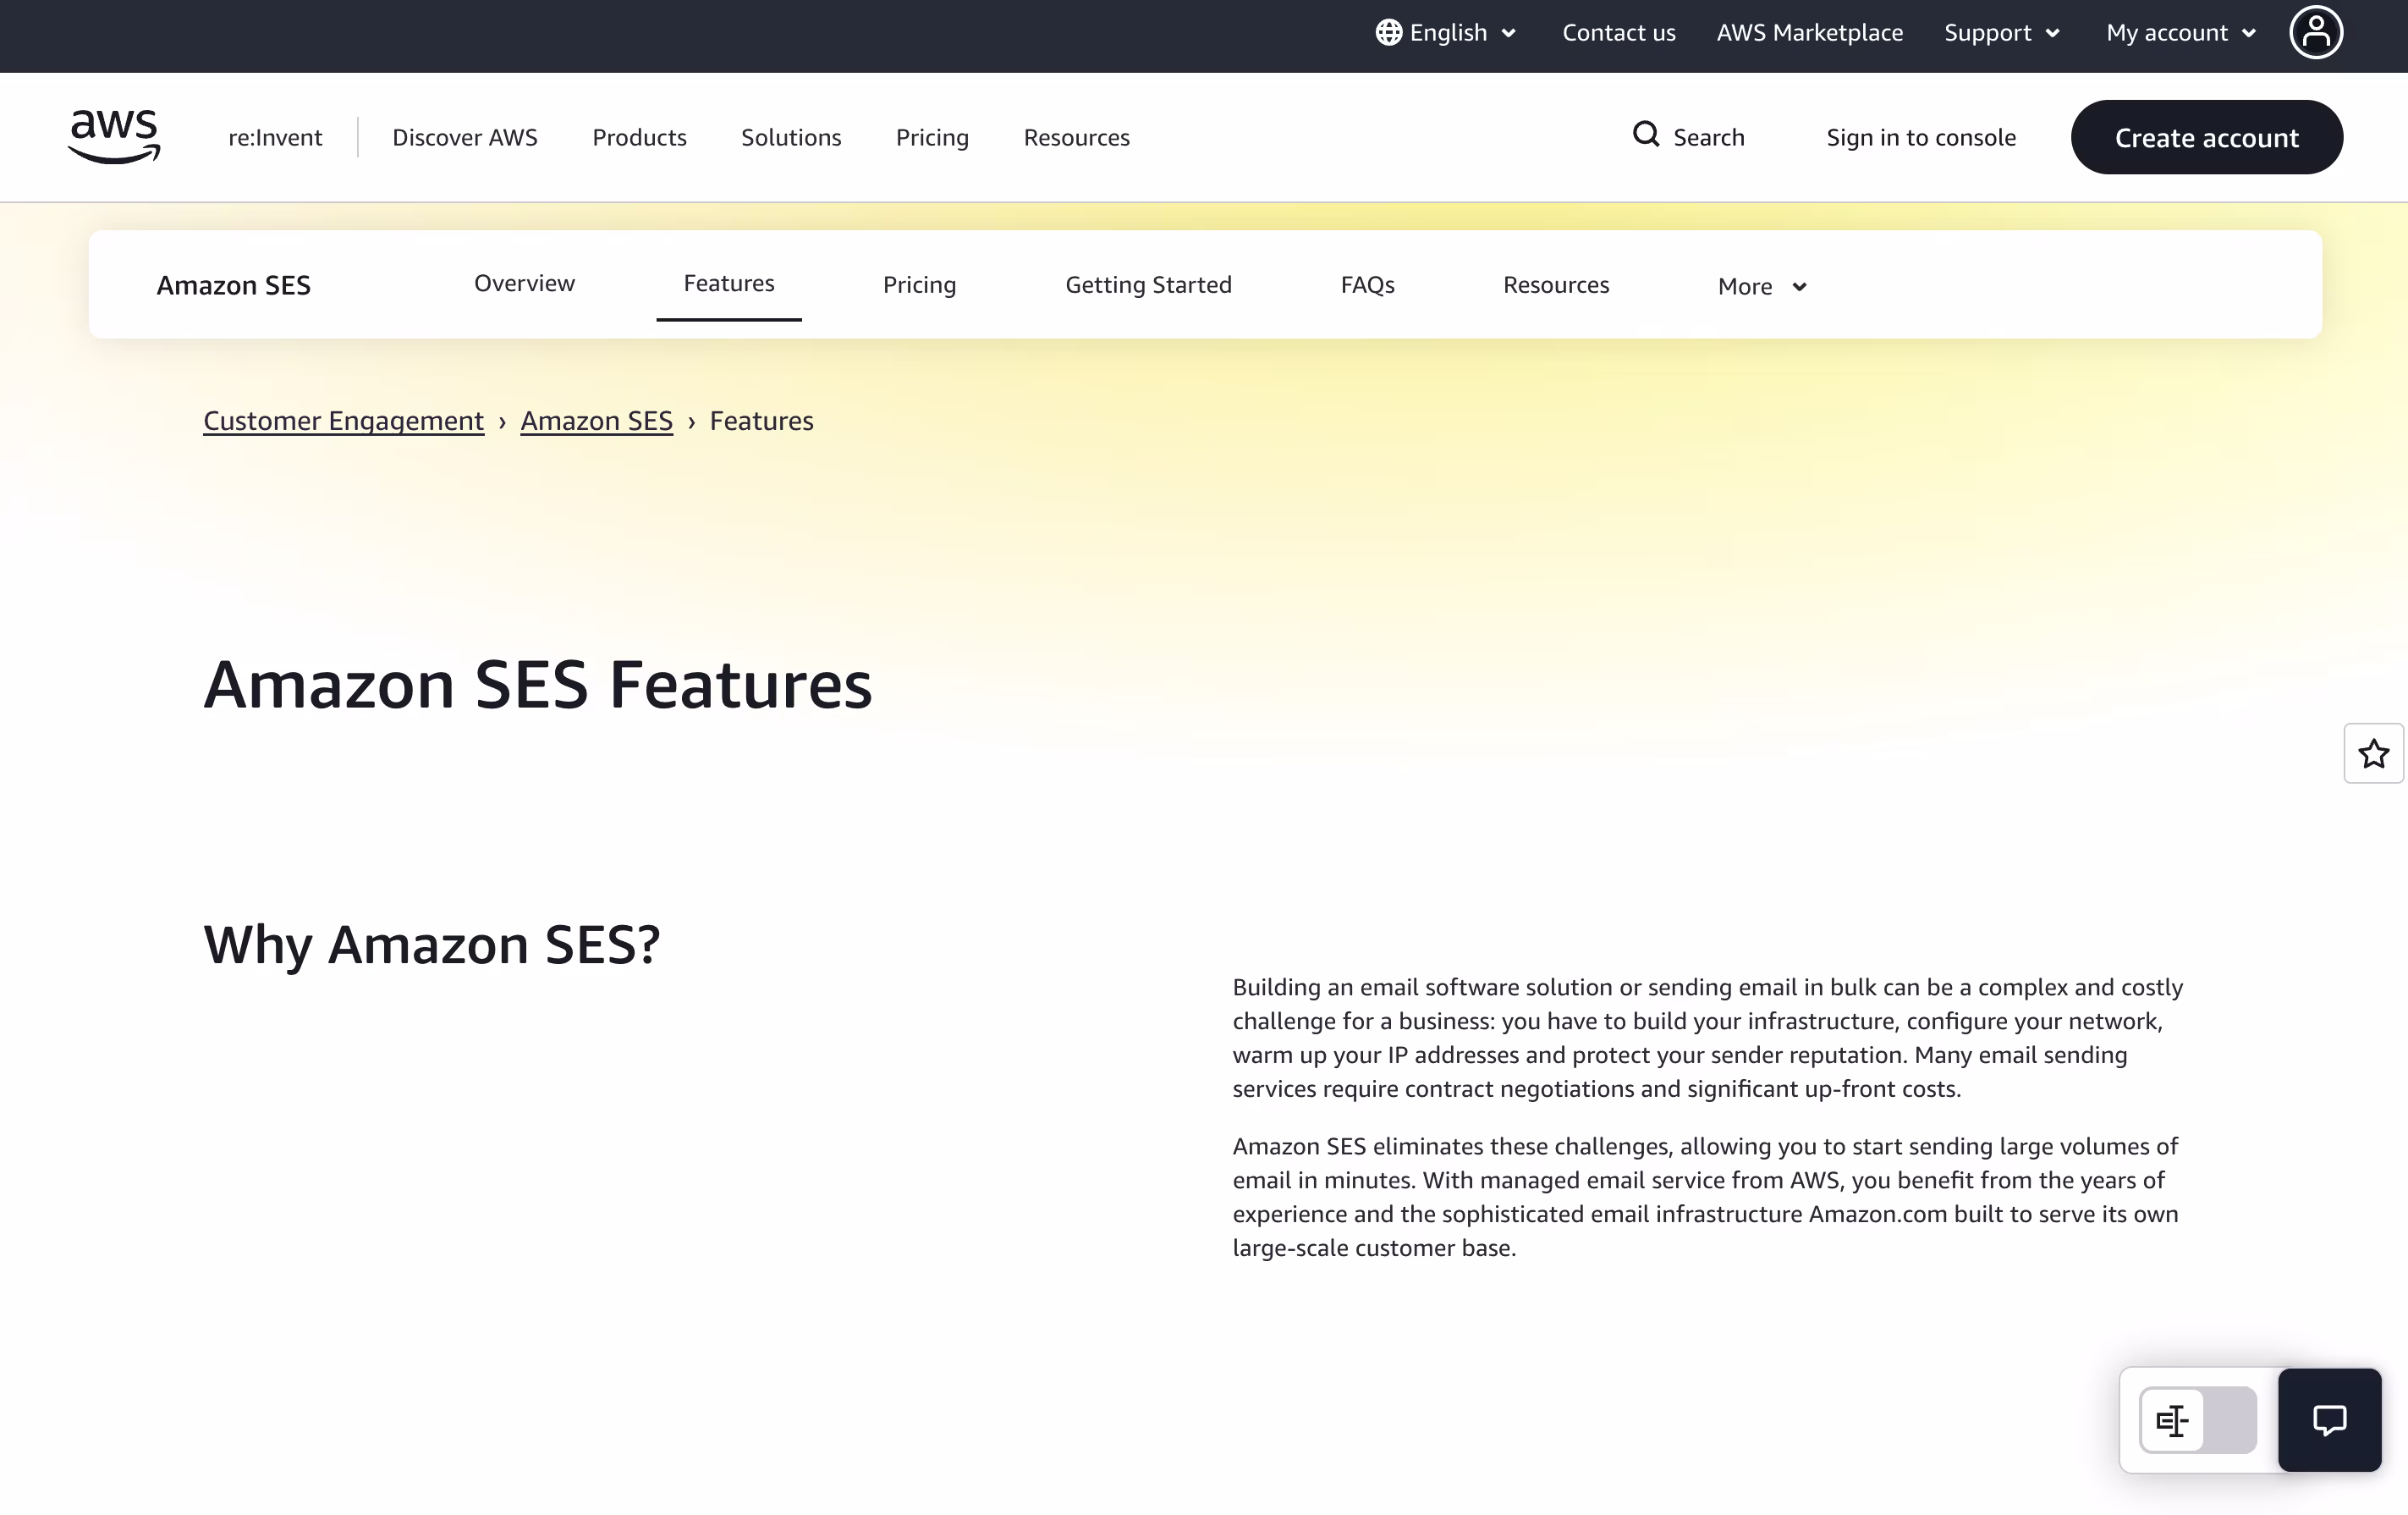The image size is (2408, 1515).
Task: Open the Customer Engagement breadcrumb link
Action: [343, 420]
